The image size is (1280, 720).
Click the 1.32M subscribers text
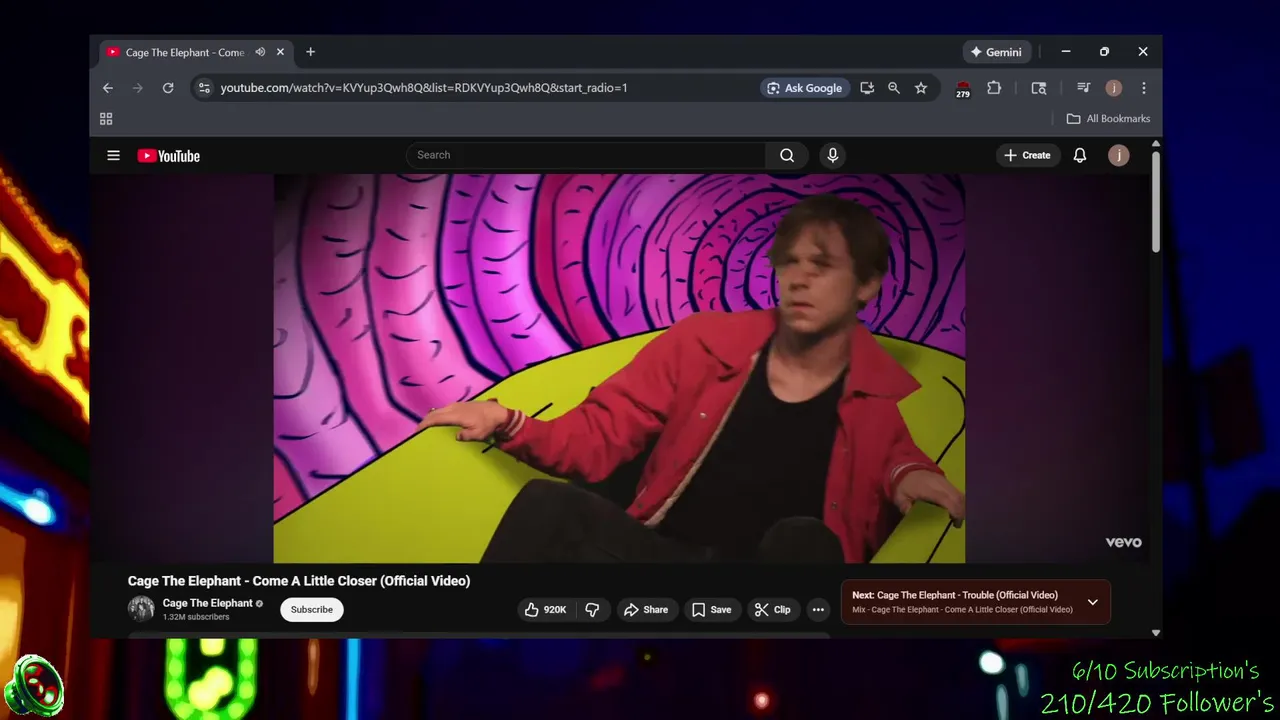coord(196,617)
